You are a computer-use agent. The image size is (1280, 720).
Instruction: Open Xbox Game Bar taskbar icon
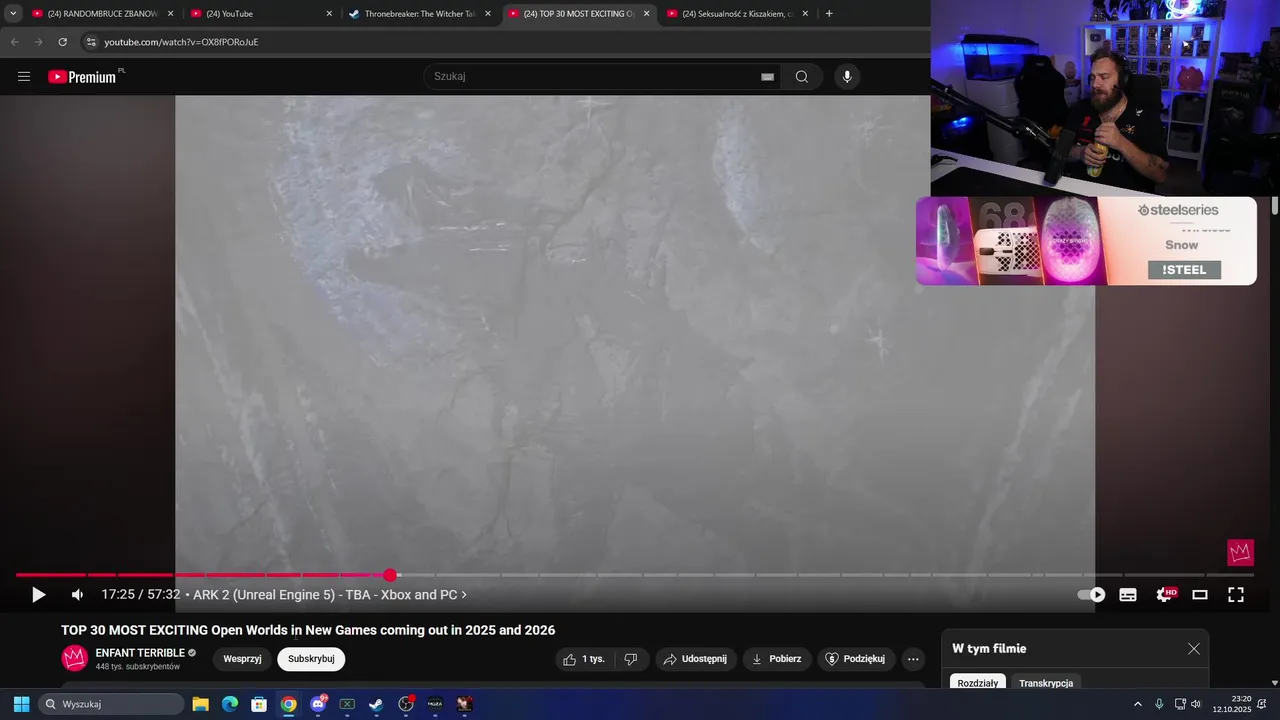tap(347, 704)
